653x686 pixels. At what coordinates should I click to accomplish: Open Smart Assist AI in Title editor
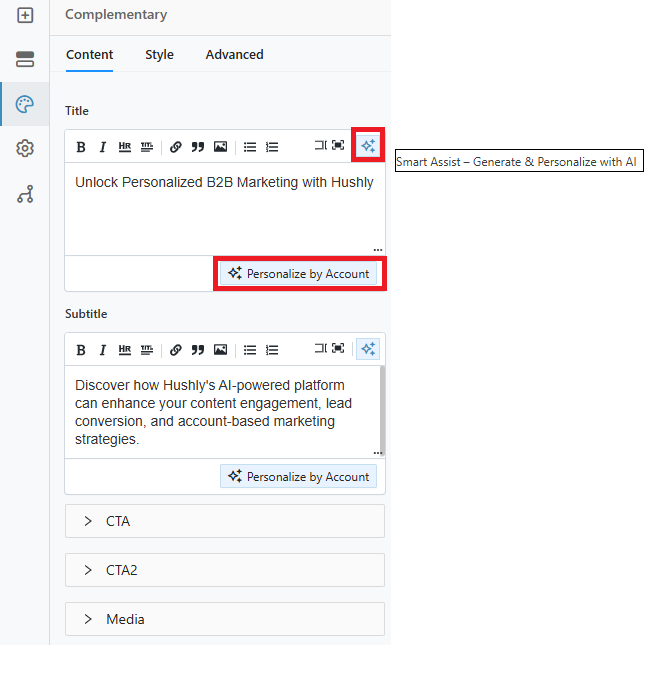(368, 146)
